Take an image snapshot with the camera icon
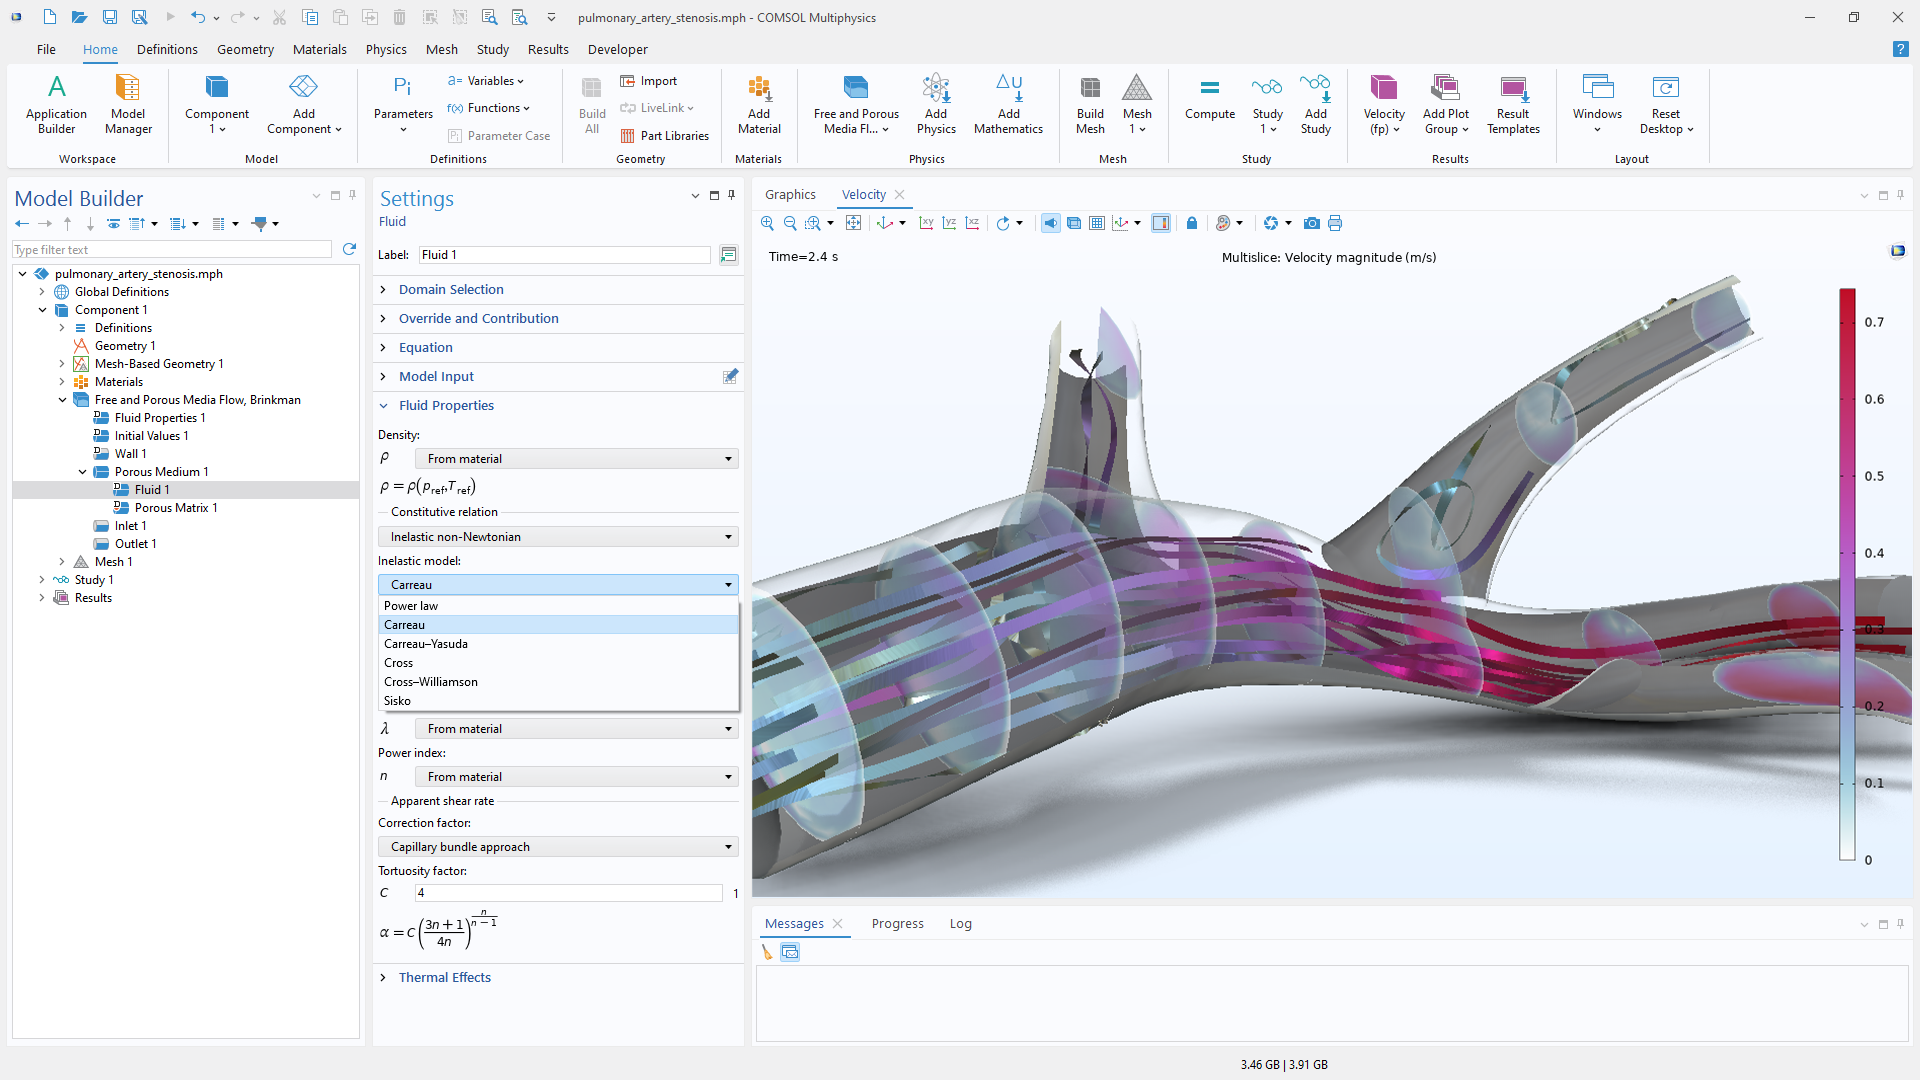The height and width of the screenshot is (1080, 1920). pyautogui.click(x=1311, y=223)
